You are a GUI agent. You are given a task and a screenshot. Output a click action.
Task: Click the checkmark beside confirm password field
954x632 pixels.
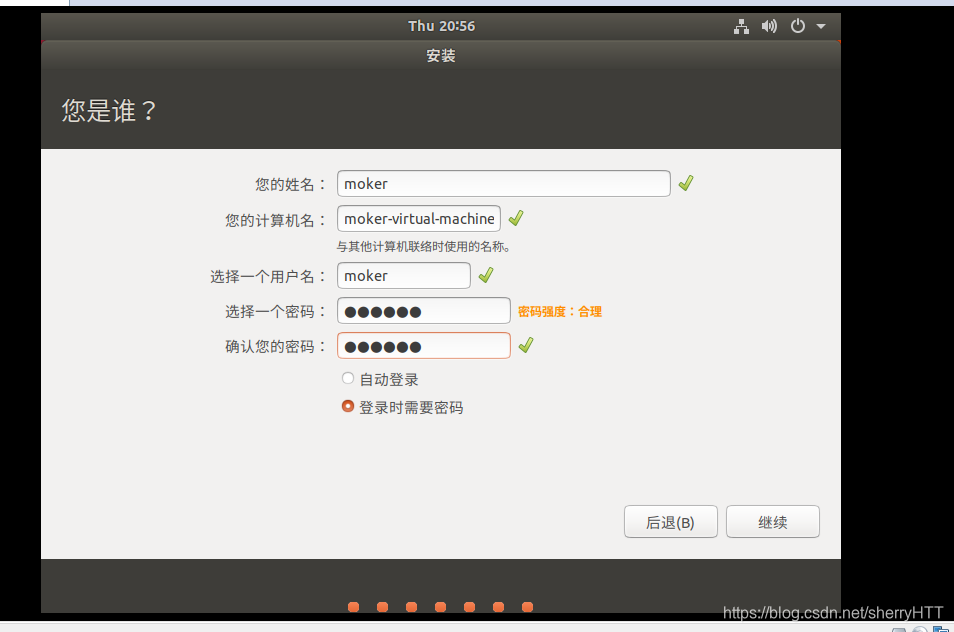pos(526,345)
